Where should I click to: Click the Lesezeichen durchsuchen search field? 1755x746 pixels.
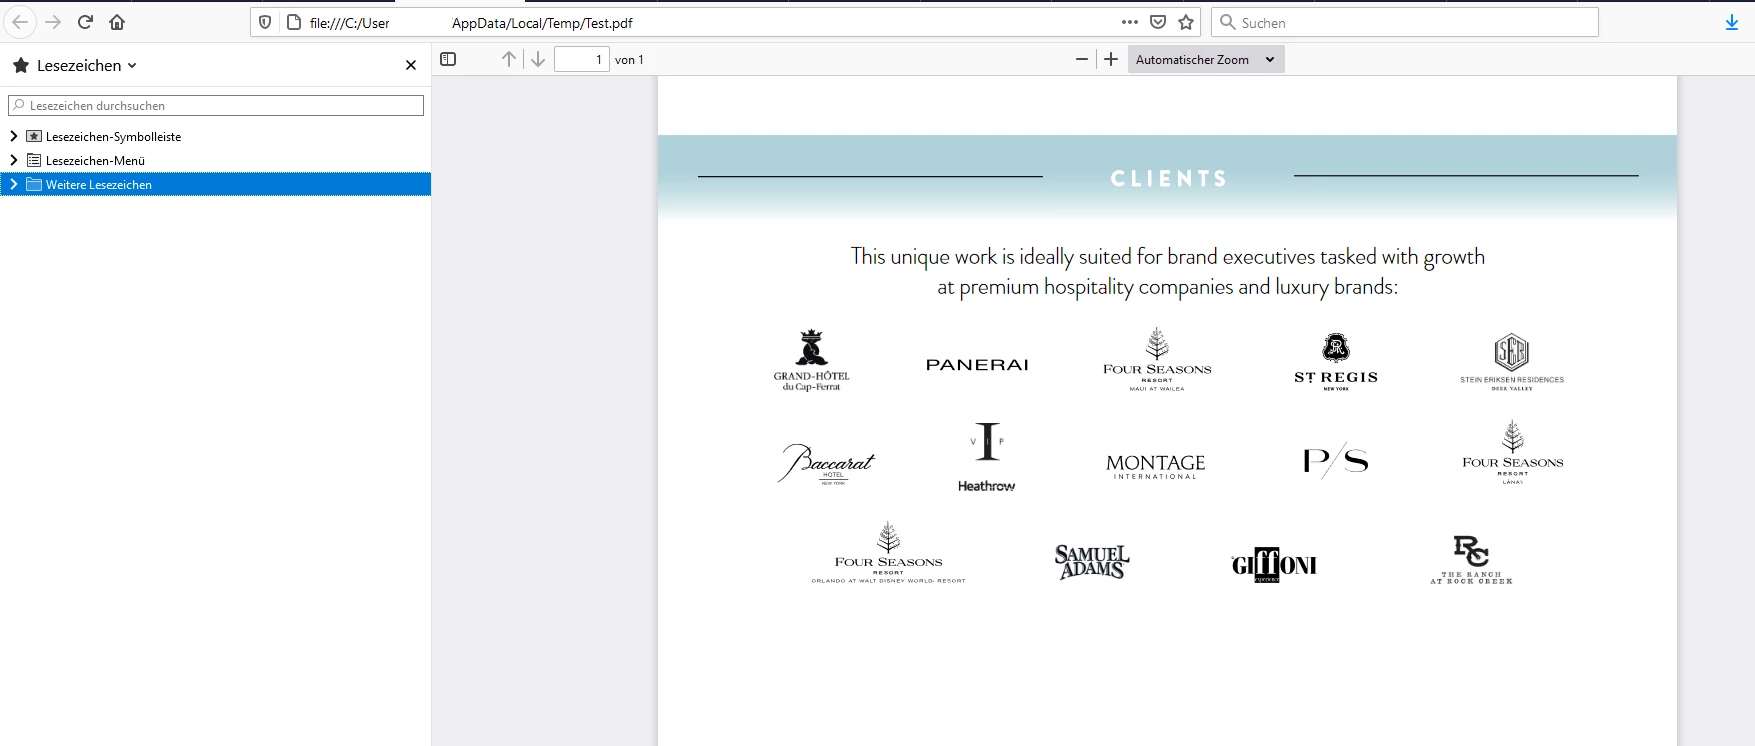tap(216, 105)
